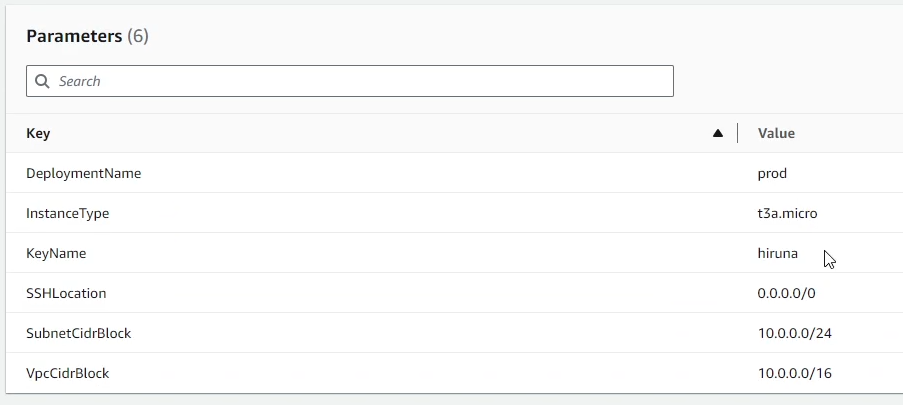Click the Parameters (6) section heading
Viewport: 903px width, 405px height.
(x=74, y=36)
